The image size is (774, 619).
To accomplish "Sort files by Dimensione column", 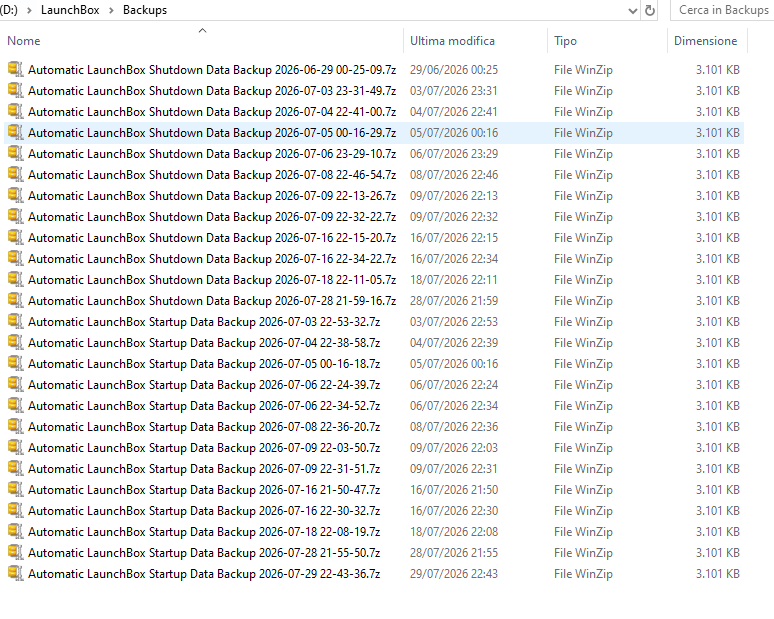I will pyautogui.click(x=705, y=41).
